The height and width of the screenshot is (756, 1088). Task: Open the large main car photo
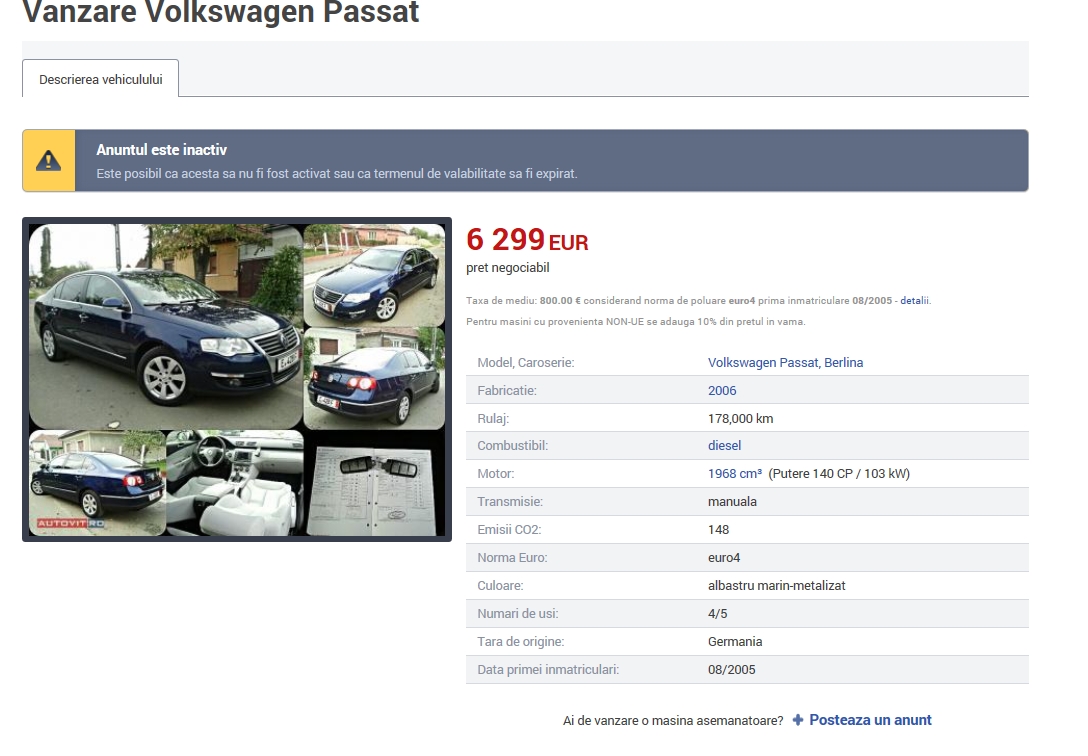[165, 326]
